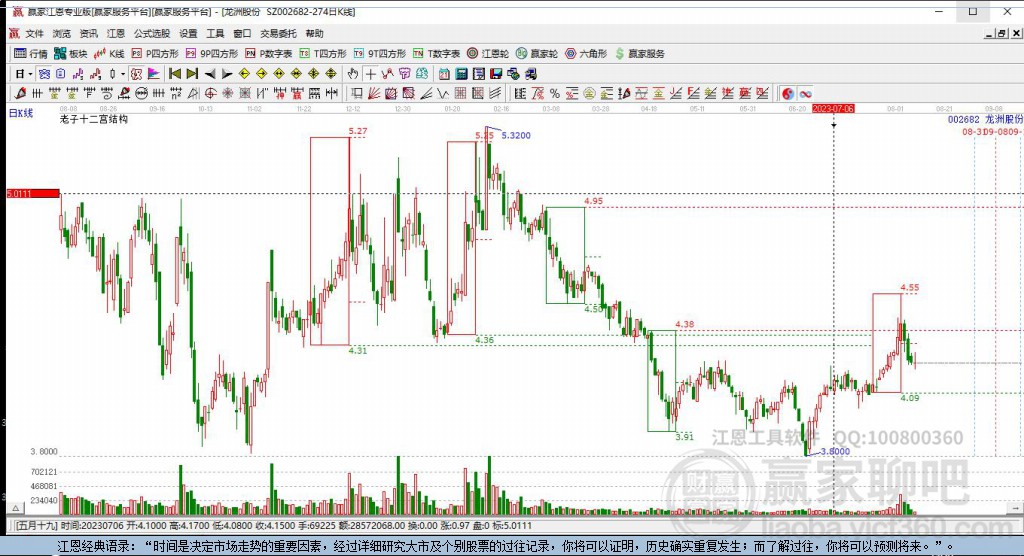Expand the candlestick style dropdown arrow
This screenshot has width=1024, height=556.
point(122,74)
